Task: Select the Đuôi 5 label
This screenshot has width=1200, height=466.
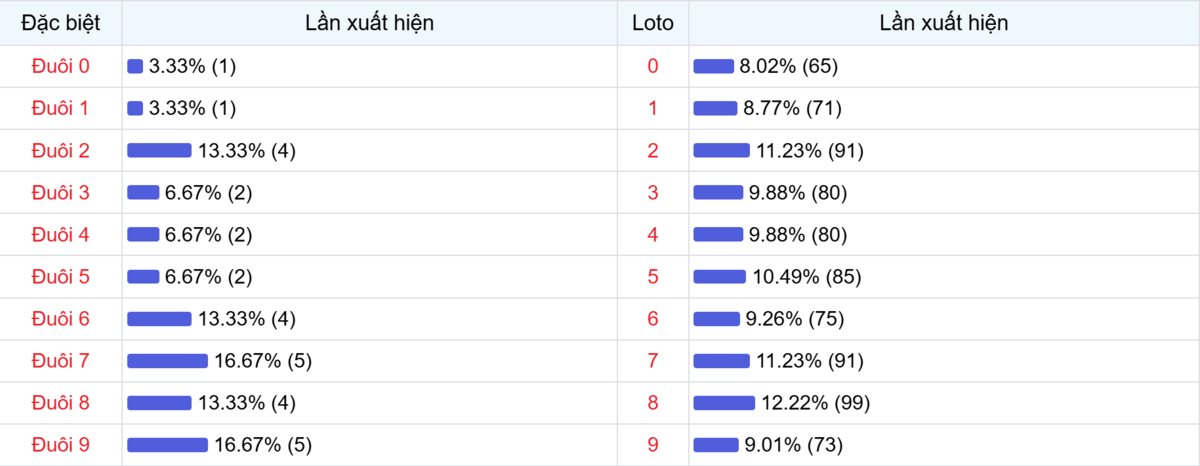Action: 61,277
